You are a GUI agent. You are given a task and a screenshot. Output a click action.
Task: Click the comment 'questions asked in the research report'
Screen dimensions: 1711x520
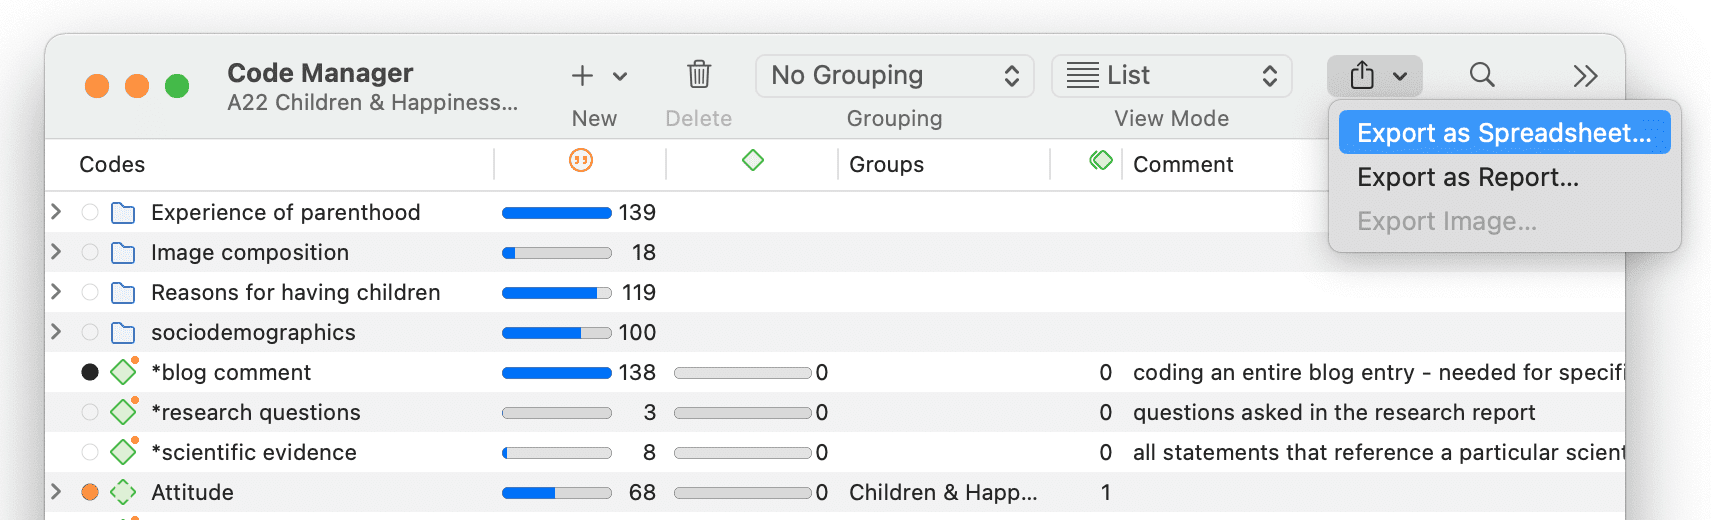click(1334, 412)
